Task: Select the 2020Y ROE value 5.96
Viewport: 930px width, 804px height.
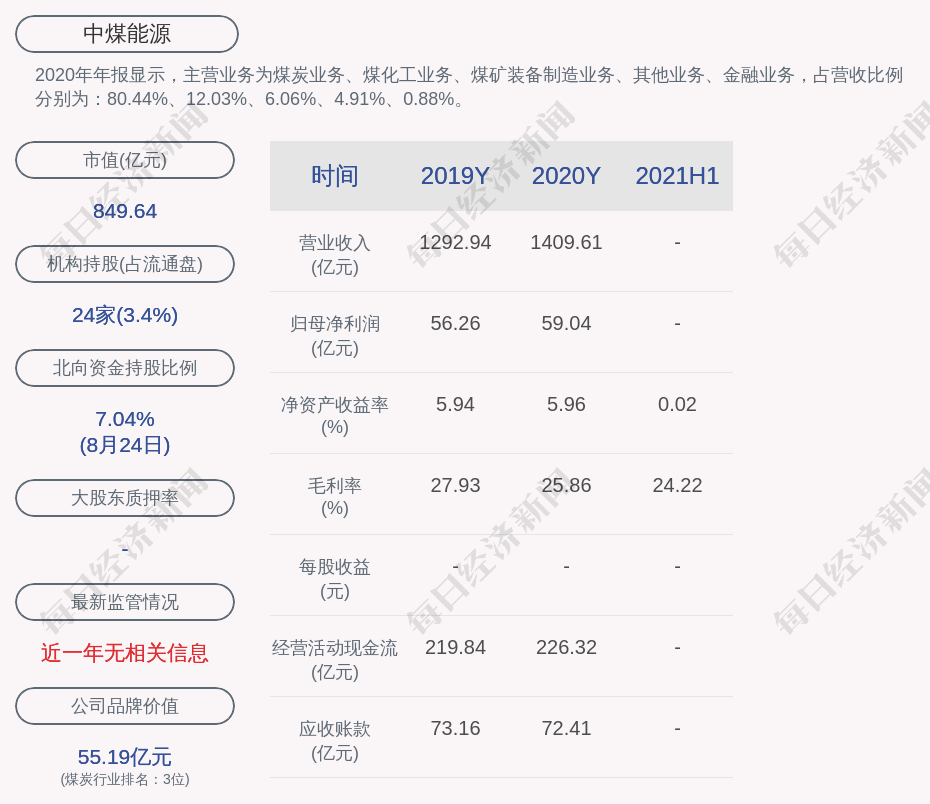Action: point(566,404)
